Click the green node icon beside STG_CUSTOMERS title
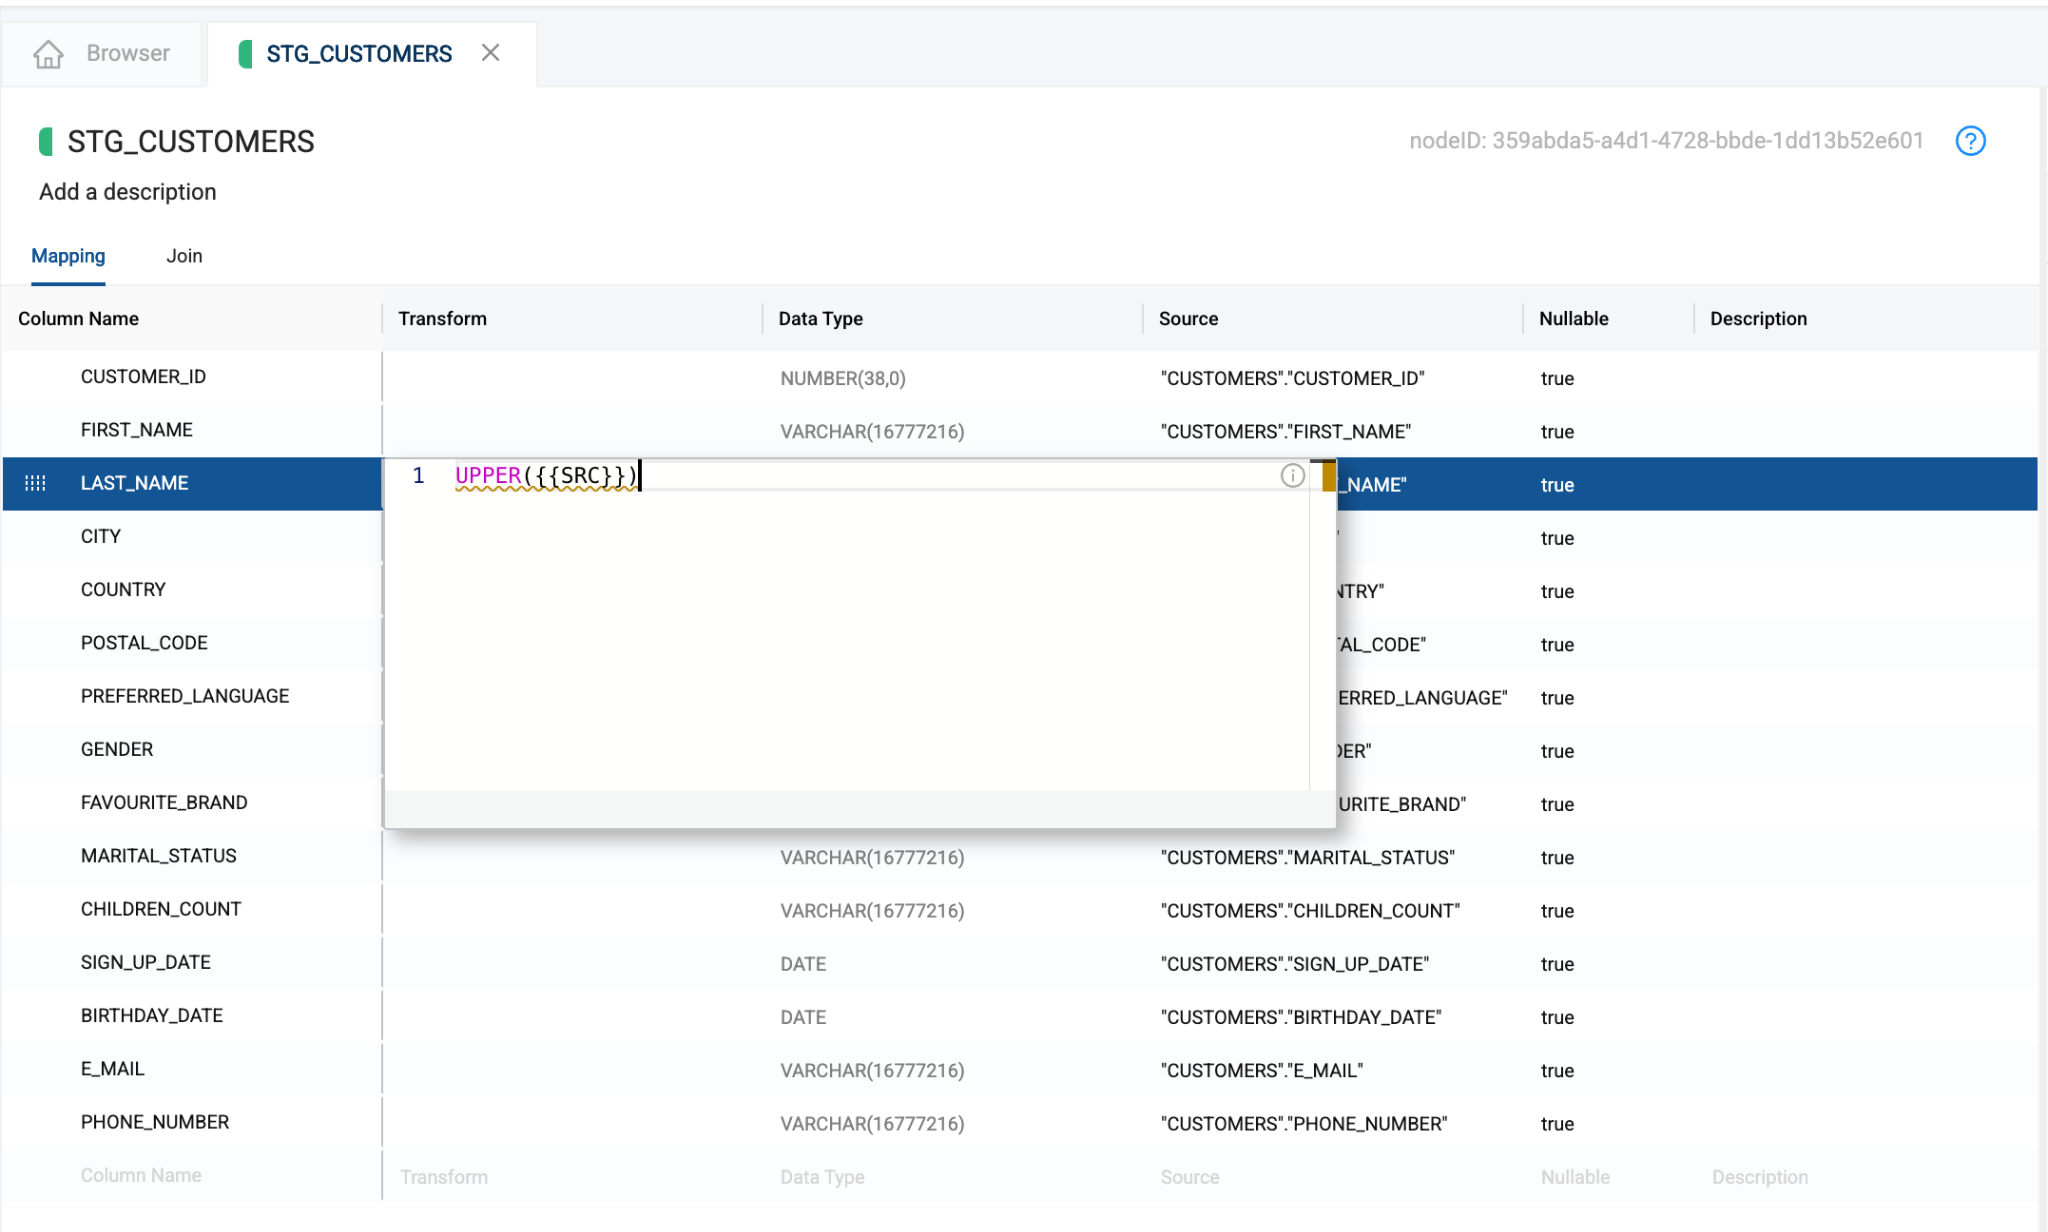 pyautogui.click(x=45, y=141)
